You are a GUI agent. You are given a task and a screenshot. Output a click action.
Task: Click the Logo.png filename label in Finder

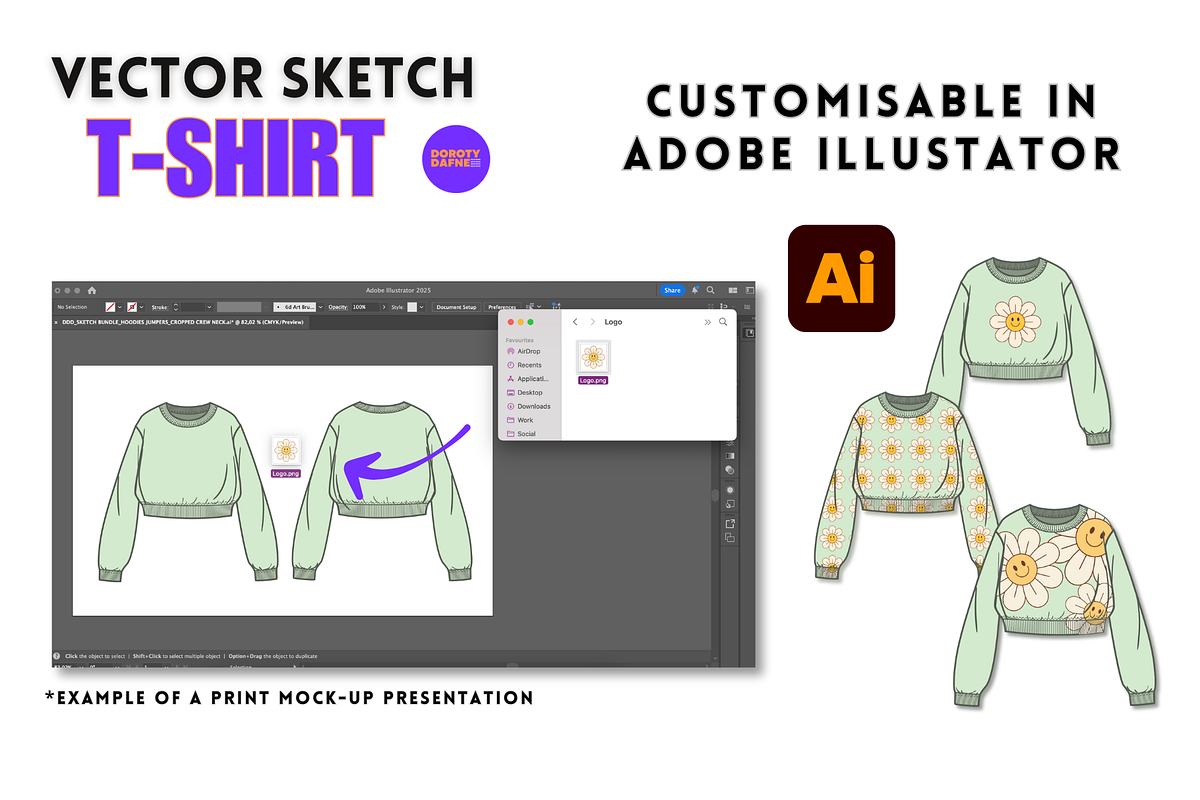point(594,380)
